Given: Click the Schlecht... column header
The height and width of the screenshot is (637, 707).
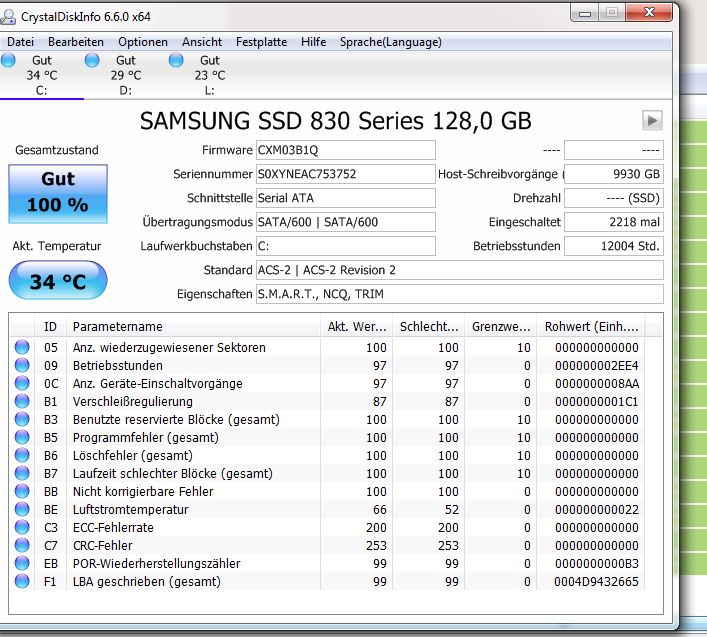Looking at the screenshot, I should click(x=428, y=326).
